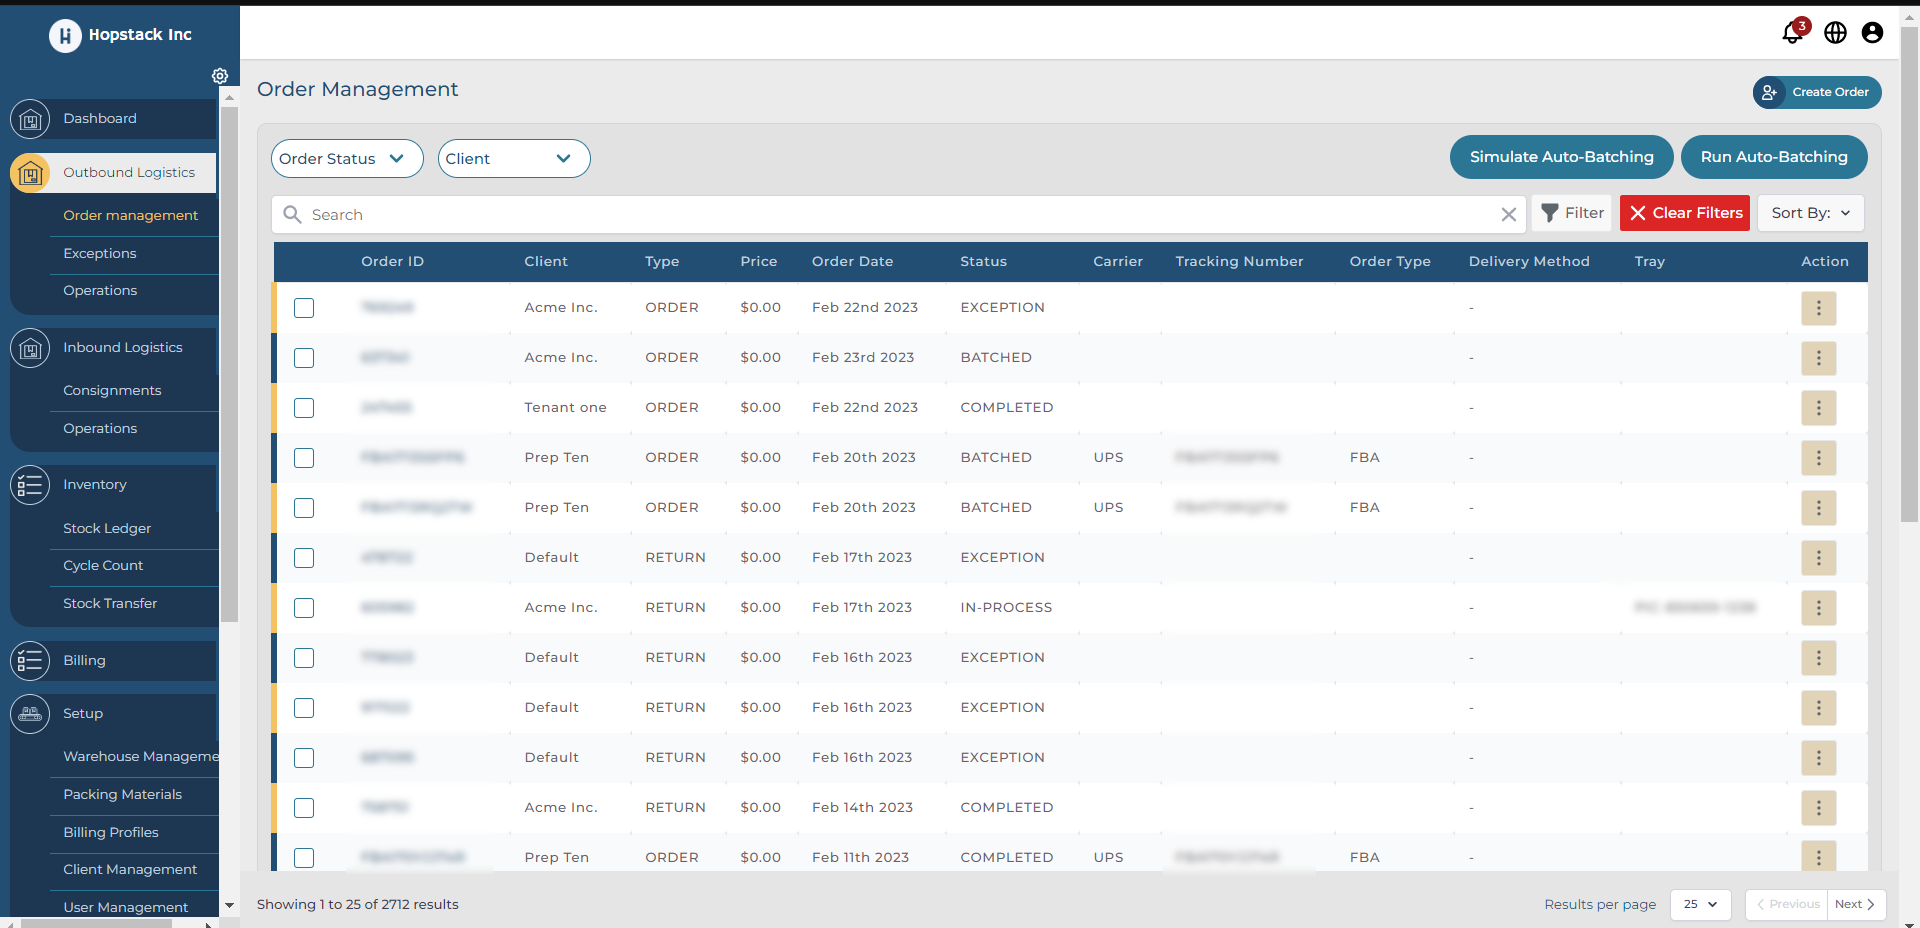
Task: Click the globe language icon
Action: click(x=1836, y=32)
